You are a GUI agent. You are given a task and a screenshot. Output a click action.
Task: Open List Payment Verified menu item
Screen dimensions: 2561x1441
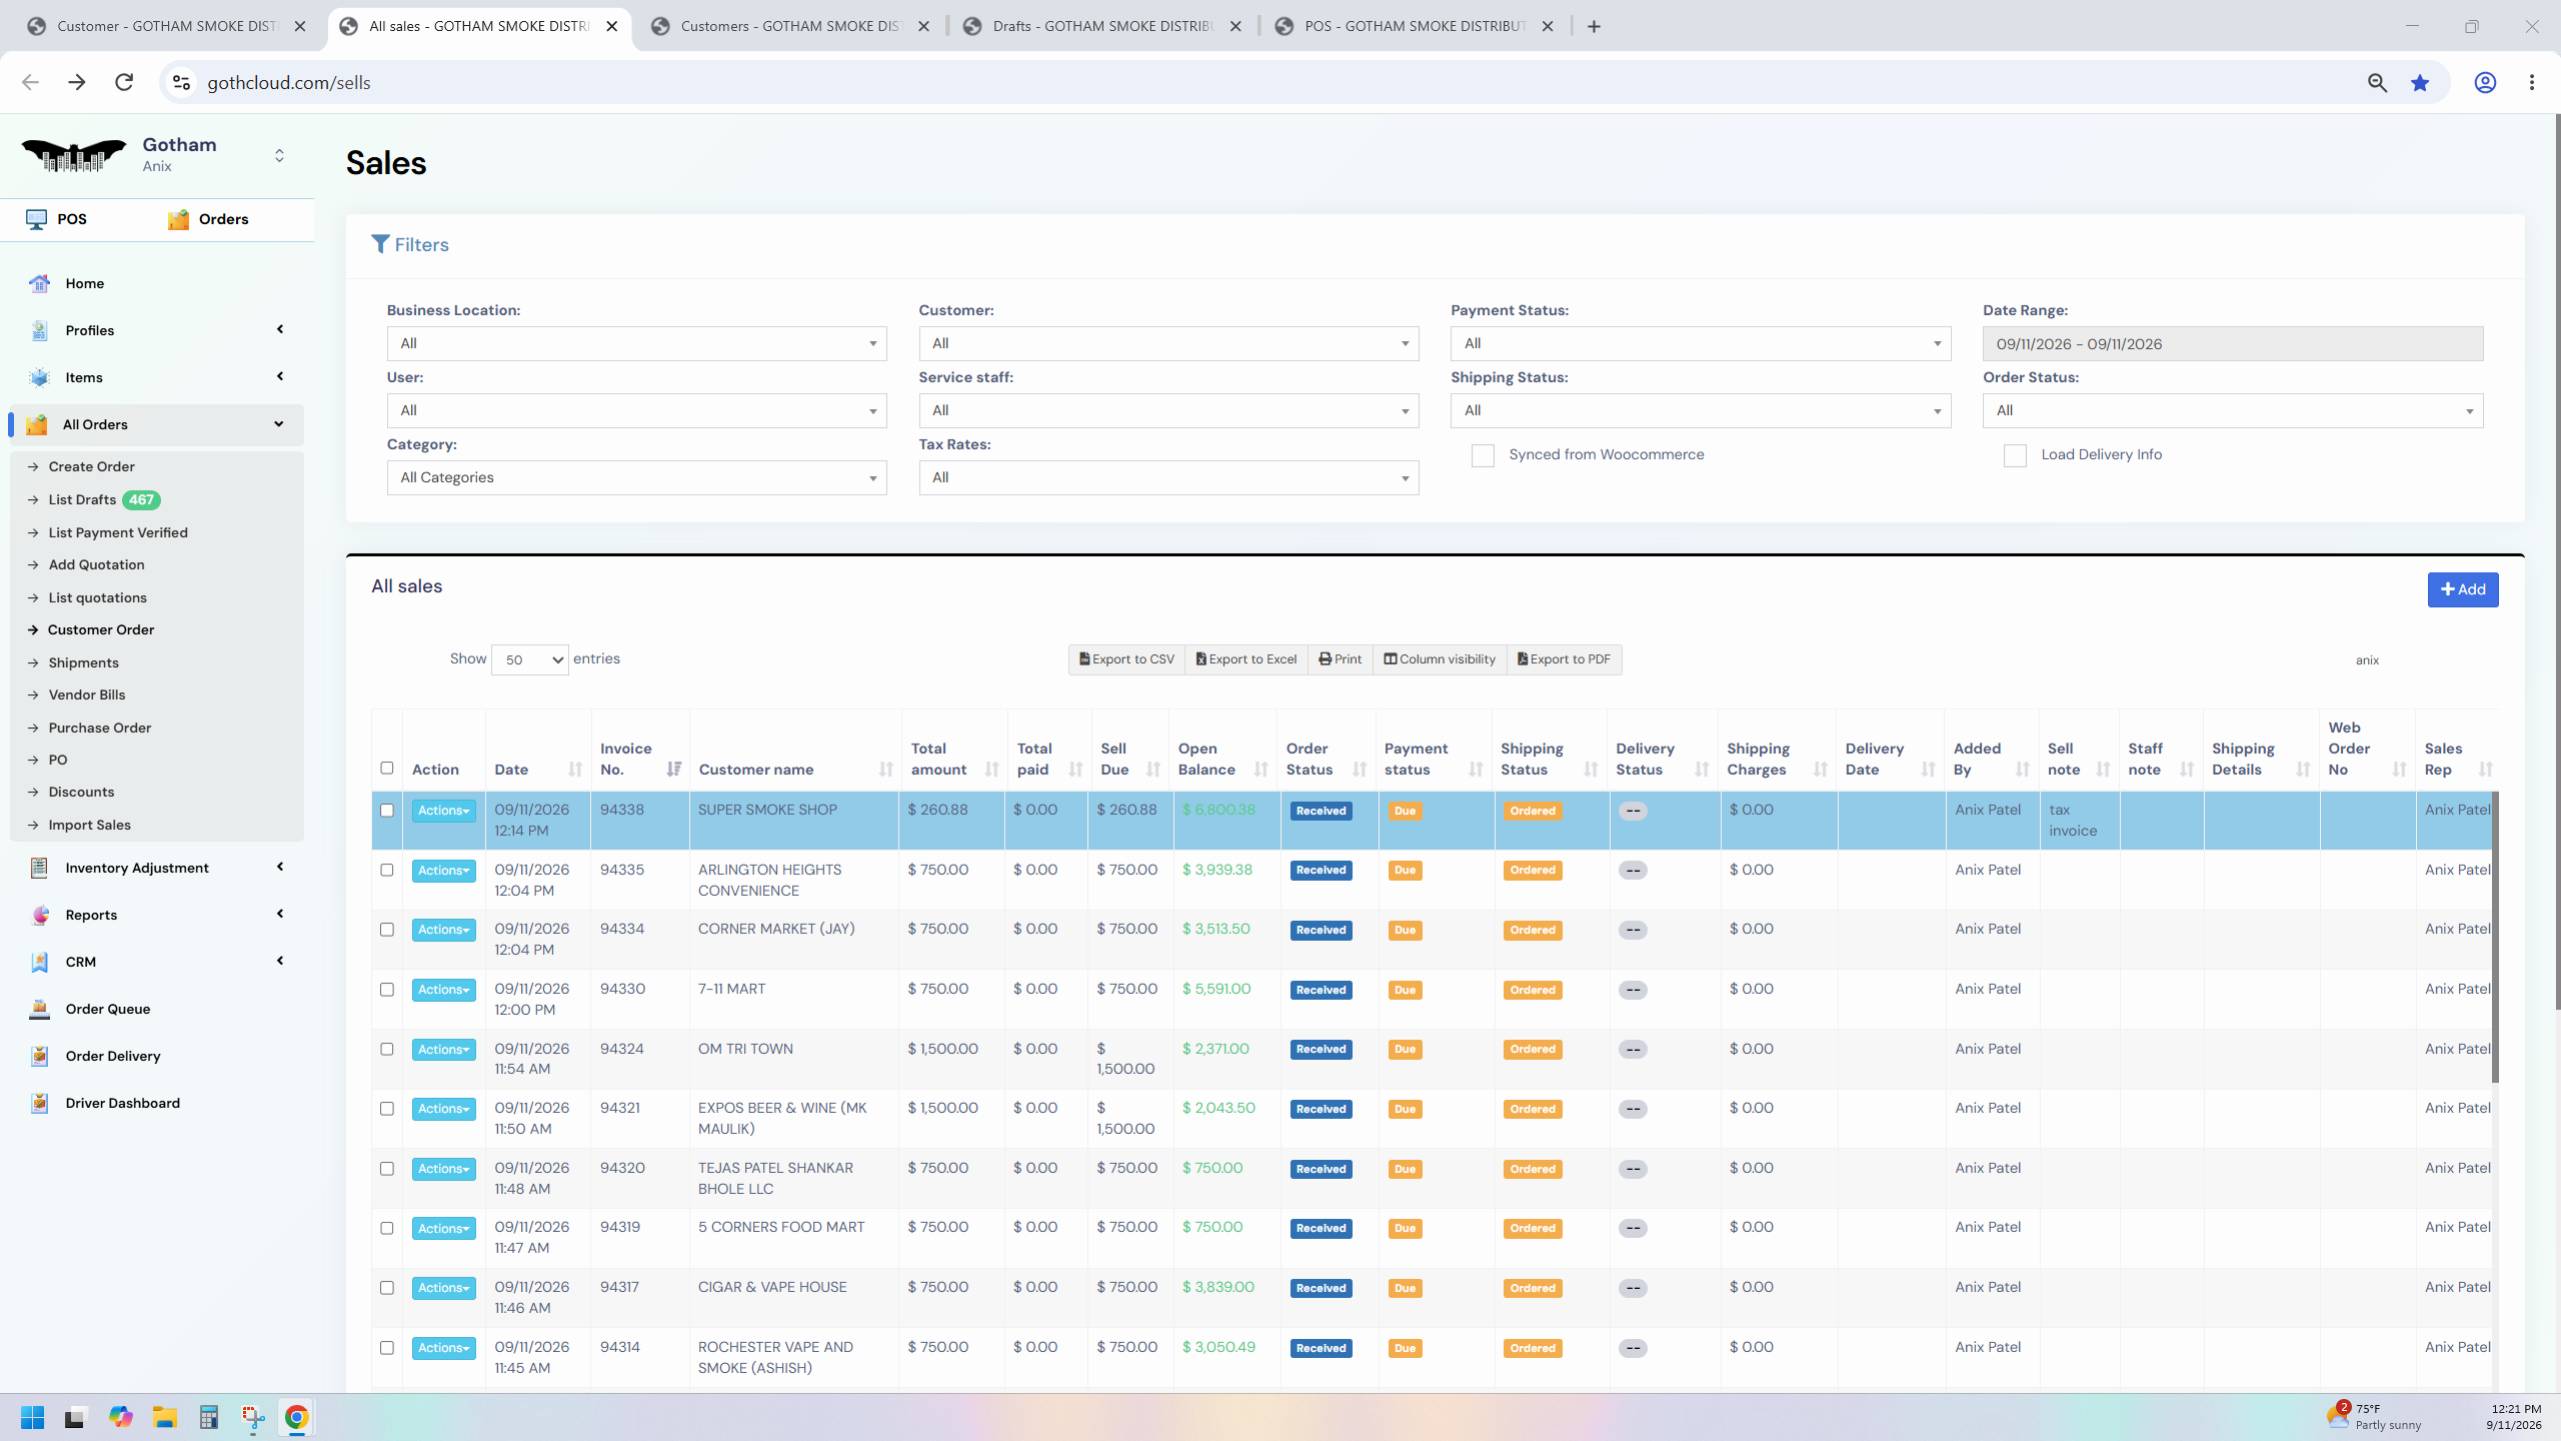(x=118, y=532)
